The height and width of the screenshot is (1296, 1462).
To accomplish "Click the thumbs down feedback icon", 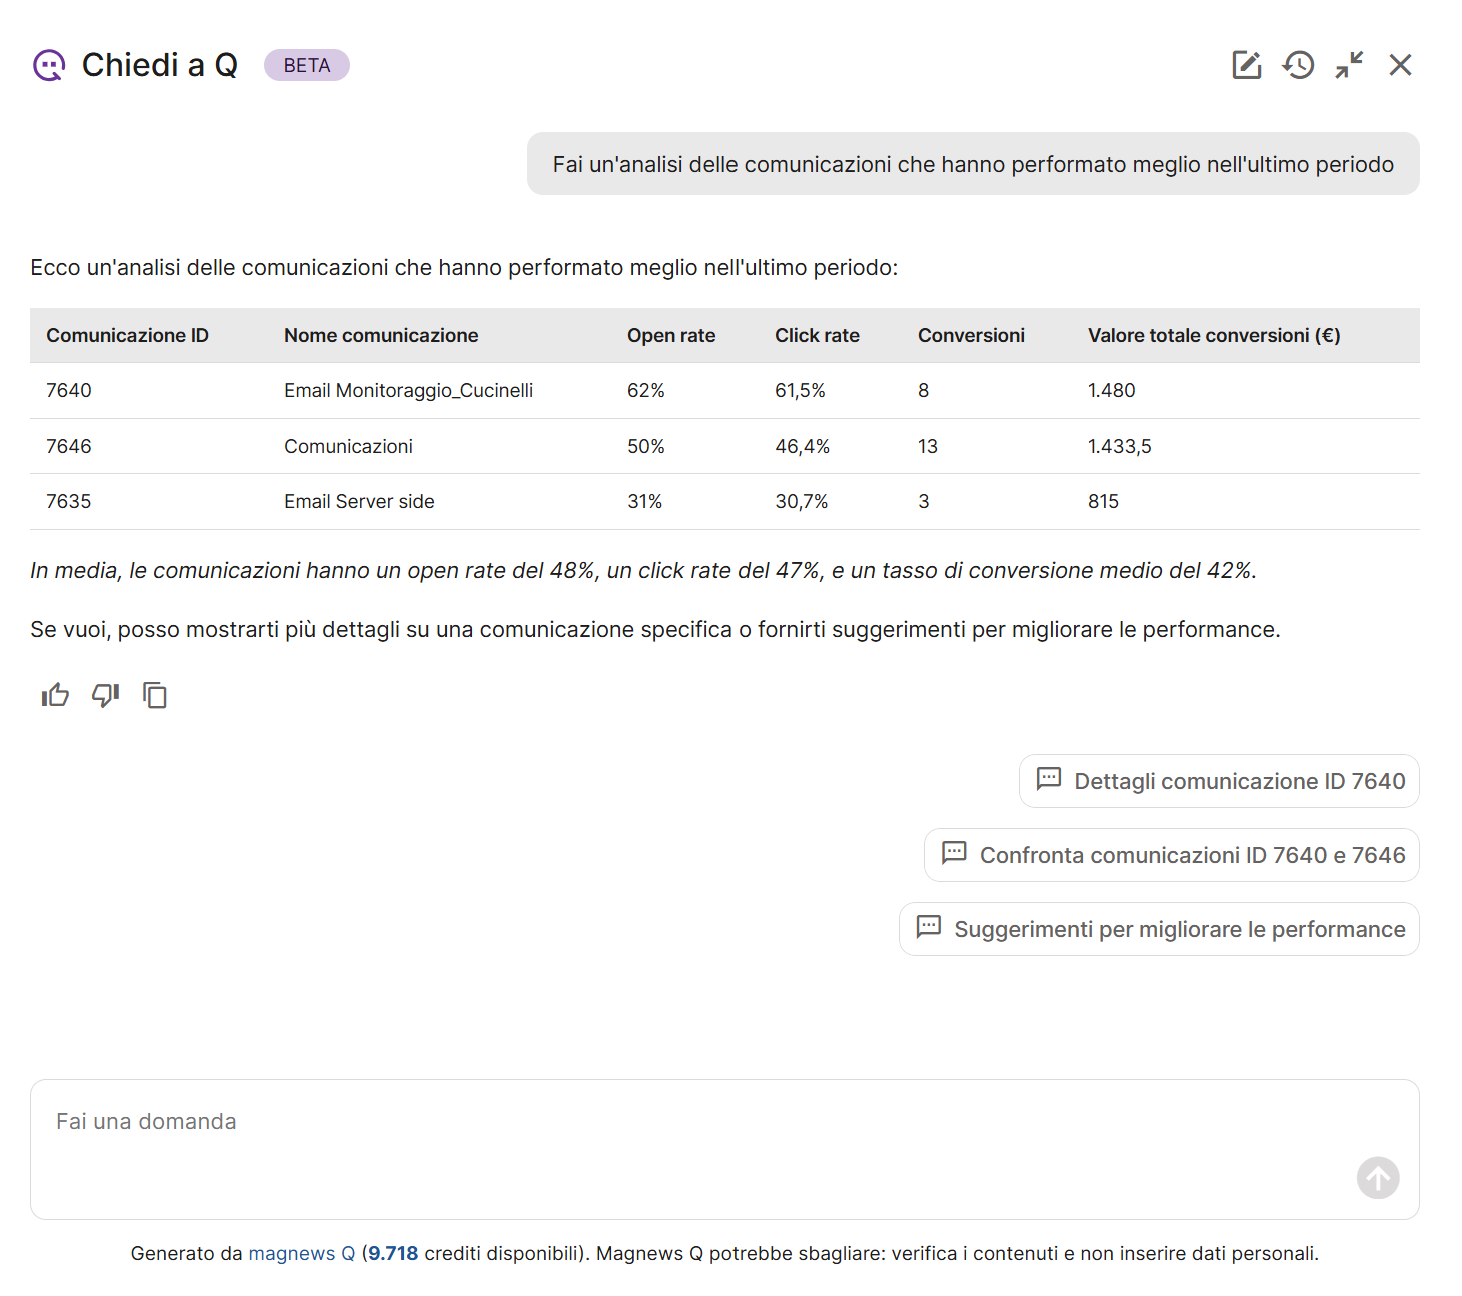I will (105, 695).
